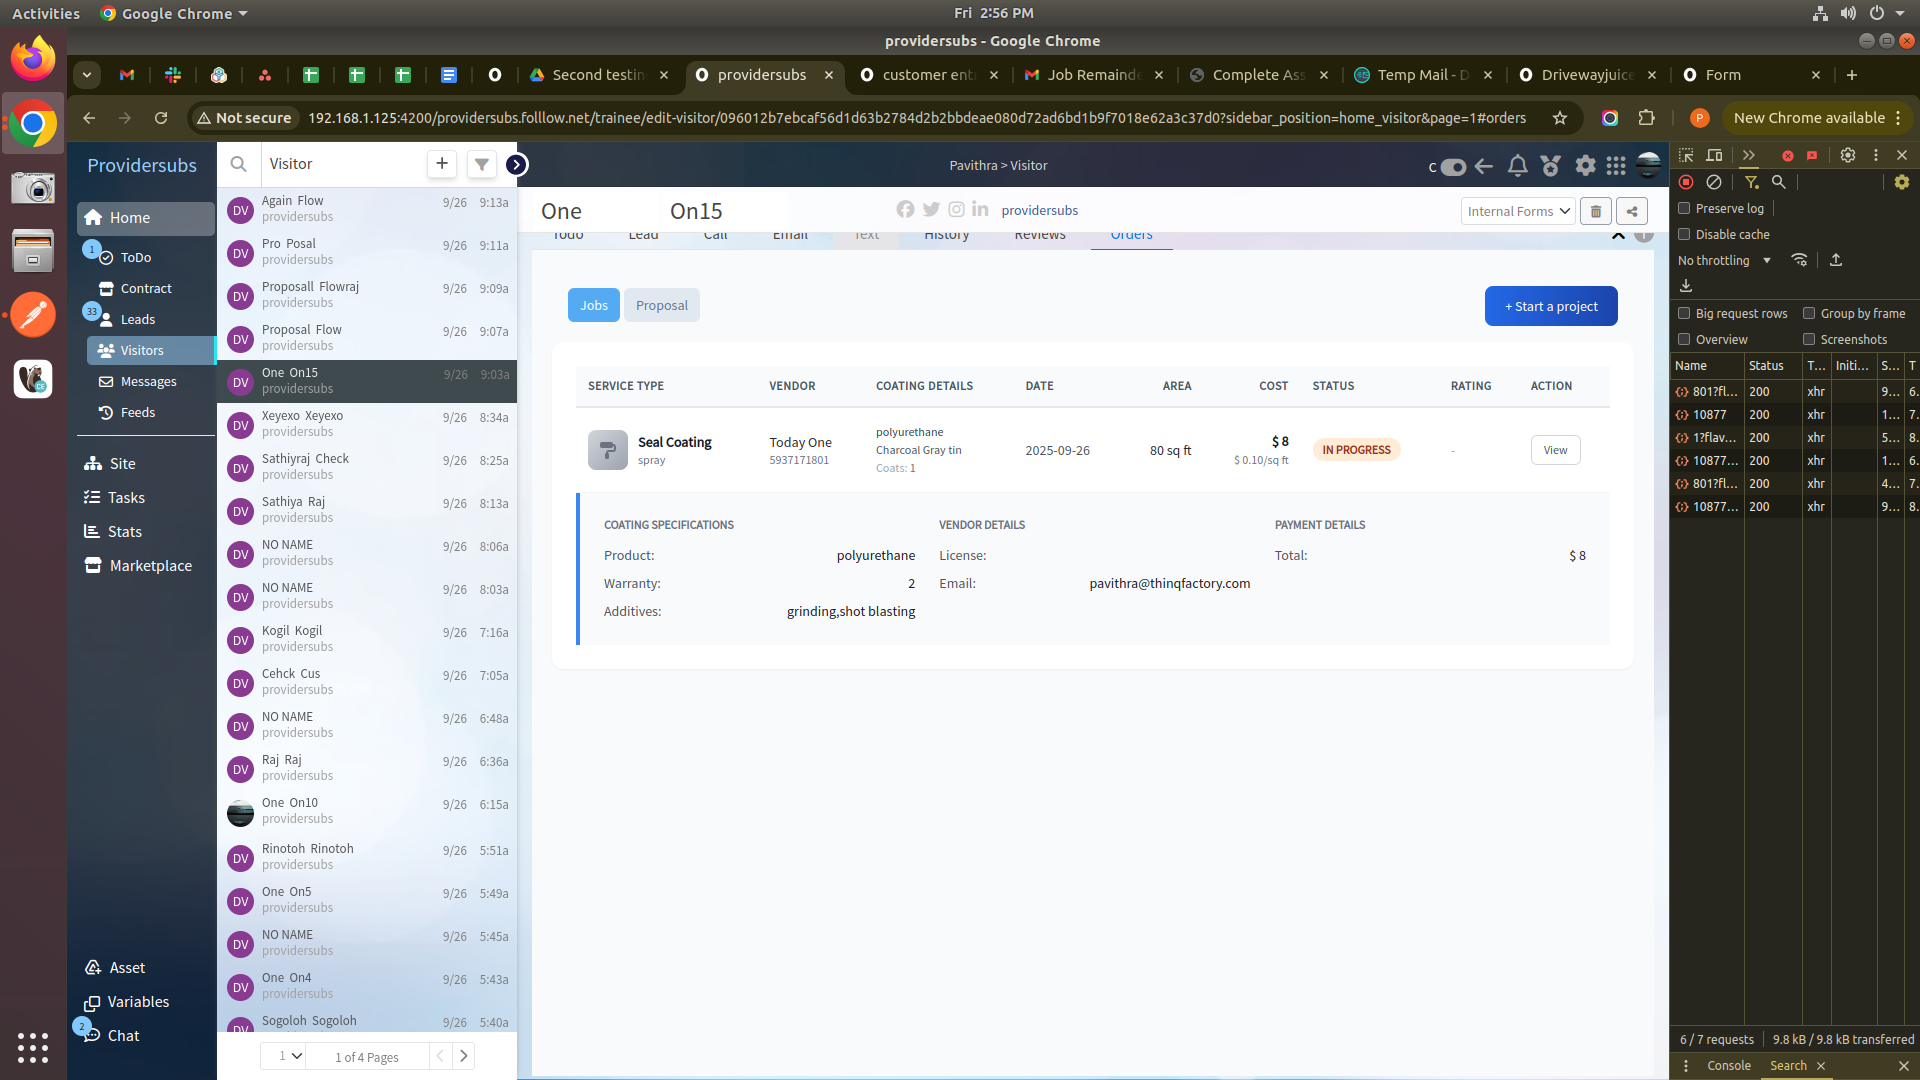The height and width of the screenshot is (1080, 1920).
Task: Open the apps grid icon in header
Action: point(1616,166)
